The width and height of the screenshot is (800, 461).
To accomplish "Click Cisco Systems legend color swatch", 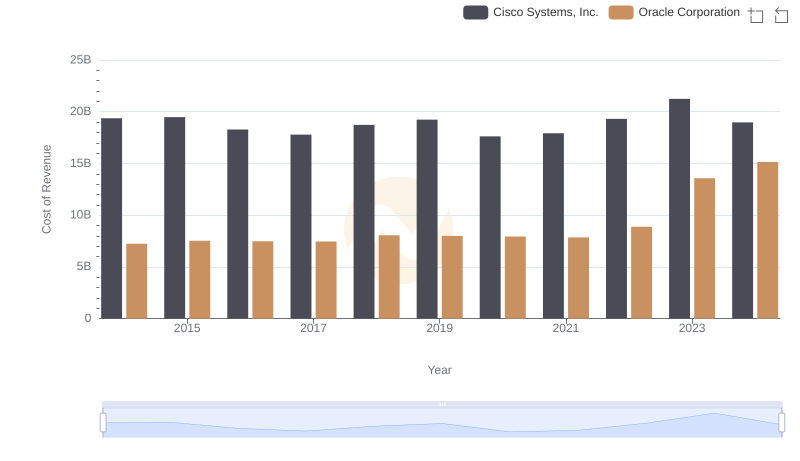I will (x=476, y=12).
